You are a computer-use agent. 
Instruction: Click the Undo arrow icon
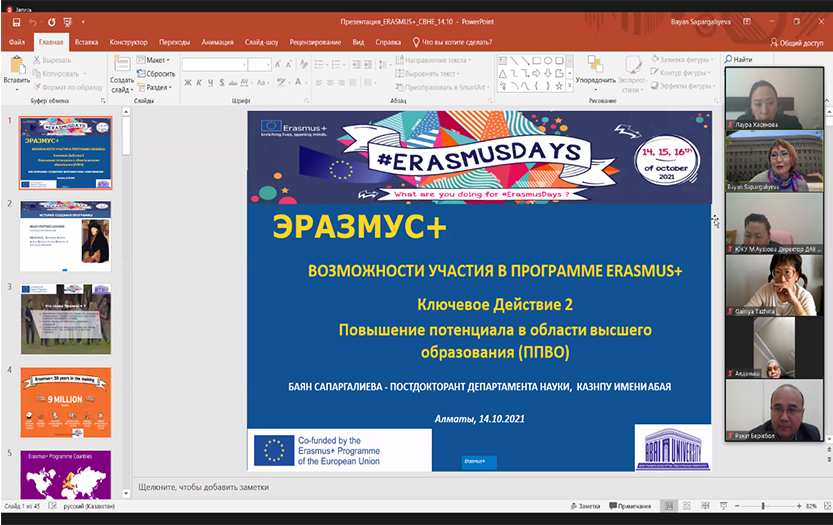[32, 21]
